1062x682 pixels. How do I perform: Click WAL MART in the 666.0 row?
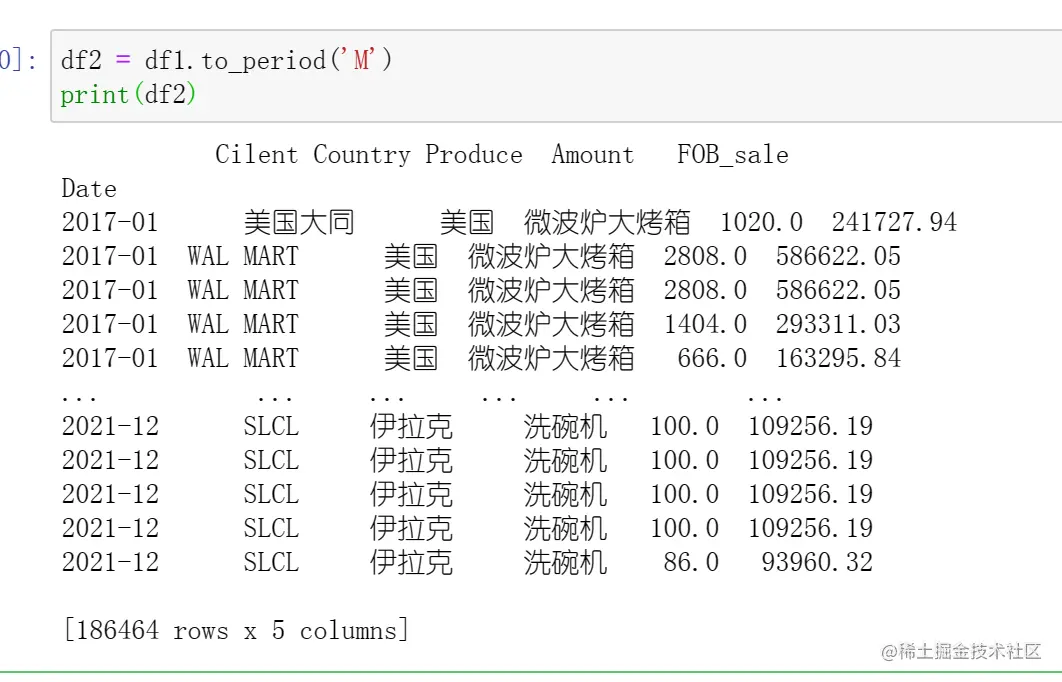point(242,358)
